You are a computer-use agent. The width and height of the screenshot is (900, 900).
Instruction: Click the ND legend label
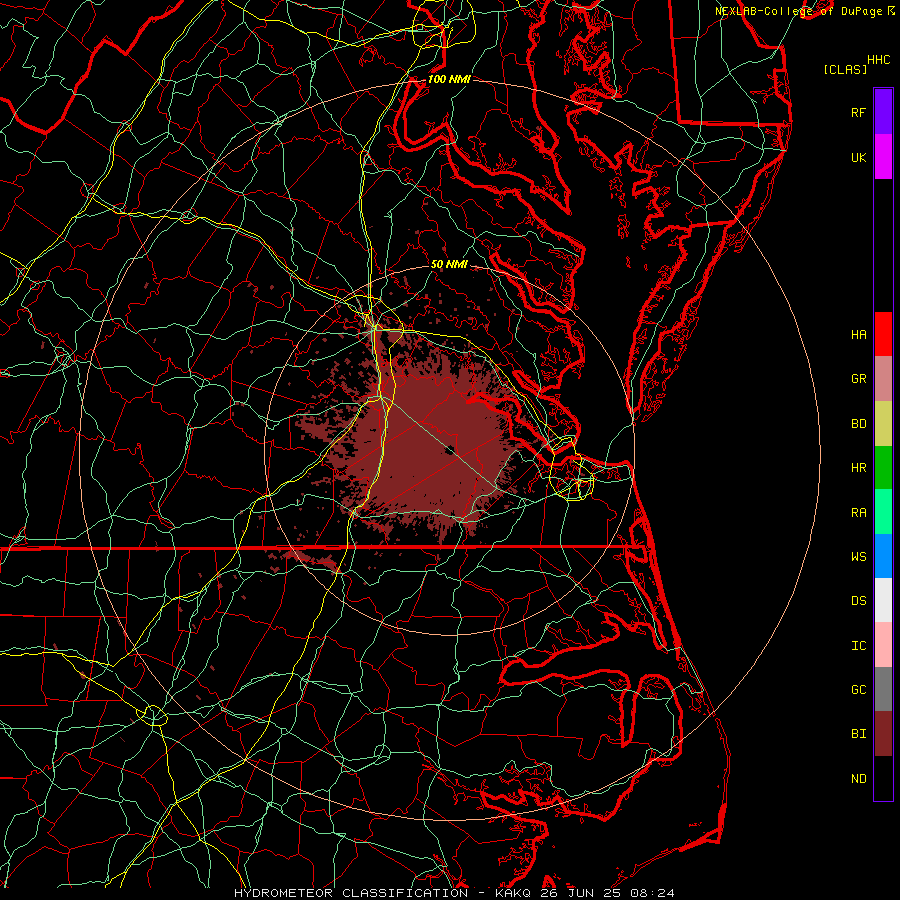point(858,778)
